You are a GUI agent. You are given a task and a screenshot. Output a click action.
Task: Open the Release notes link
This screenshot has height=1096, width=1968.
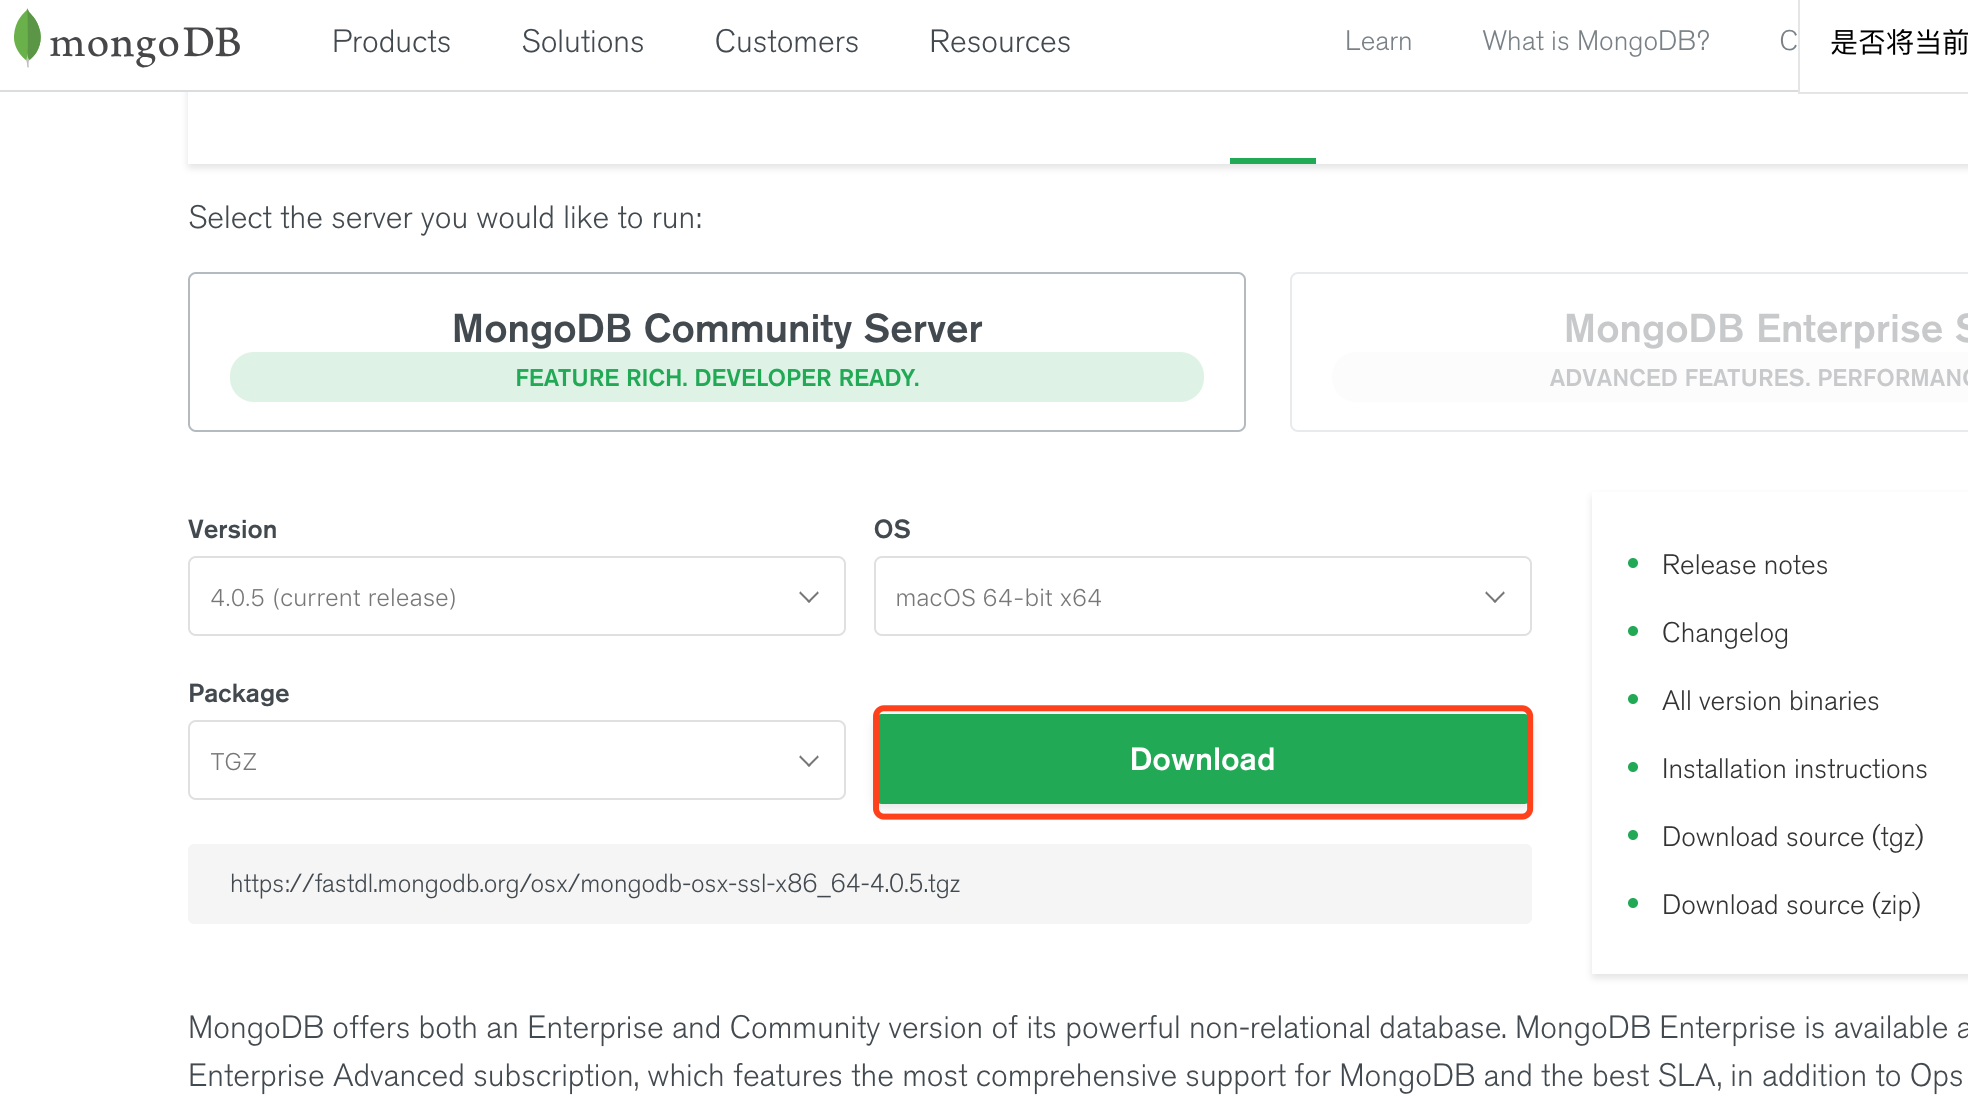click(1744, 565)
